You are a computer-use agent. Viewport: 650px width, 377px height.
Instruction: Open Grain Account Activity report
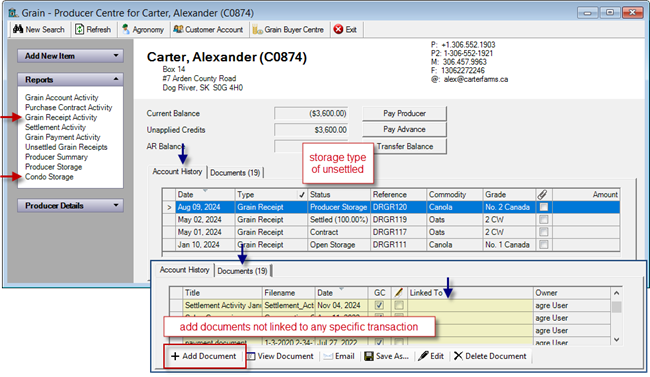click(x=62, y=97)
